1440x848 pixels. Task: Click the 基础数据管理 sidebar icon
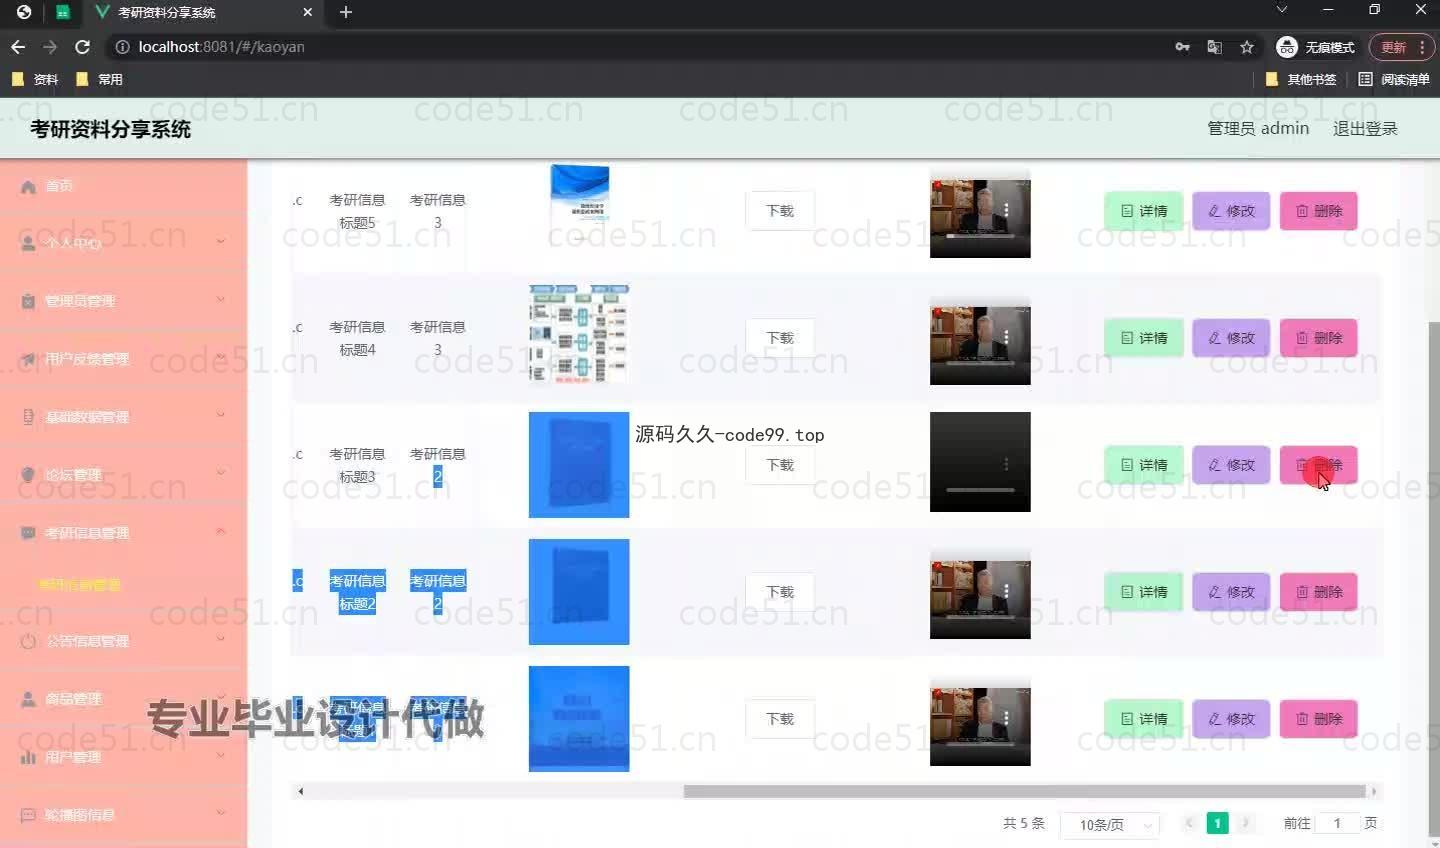pos(28,417)
